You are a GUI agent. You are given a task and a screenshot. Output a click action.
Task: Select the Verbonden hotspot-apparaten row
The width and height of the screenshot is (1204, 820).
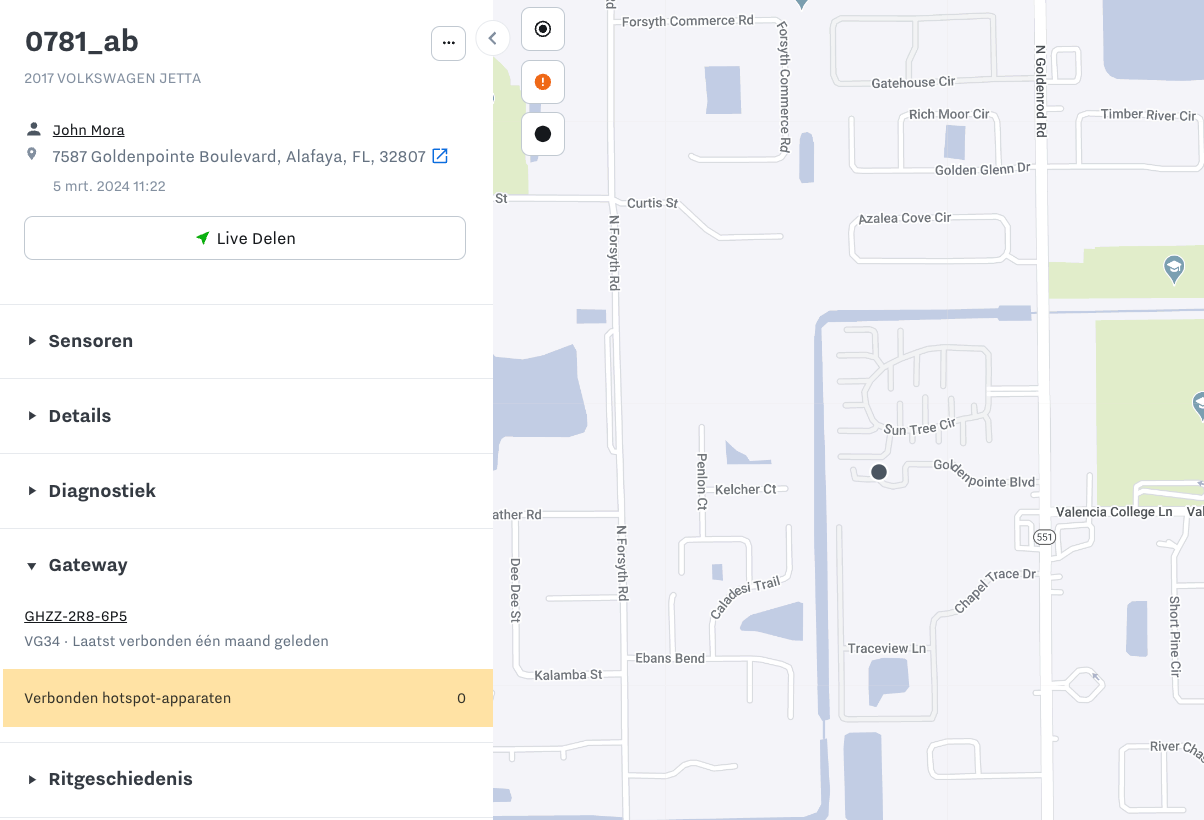tap(246, 698)
